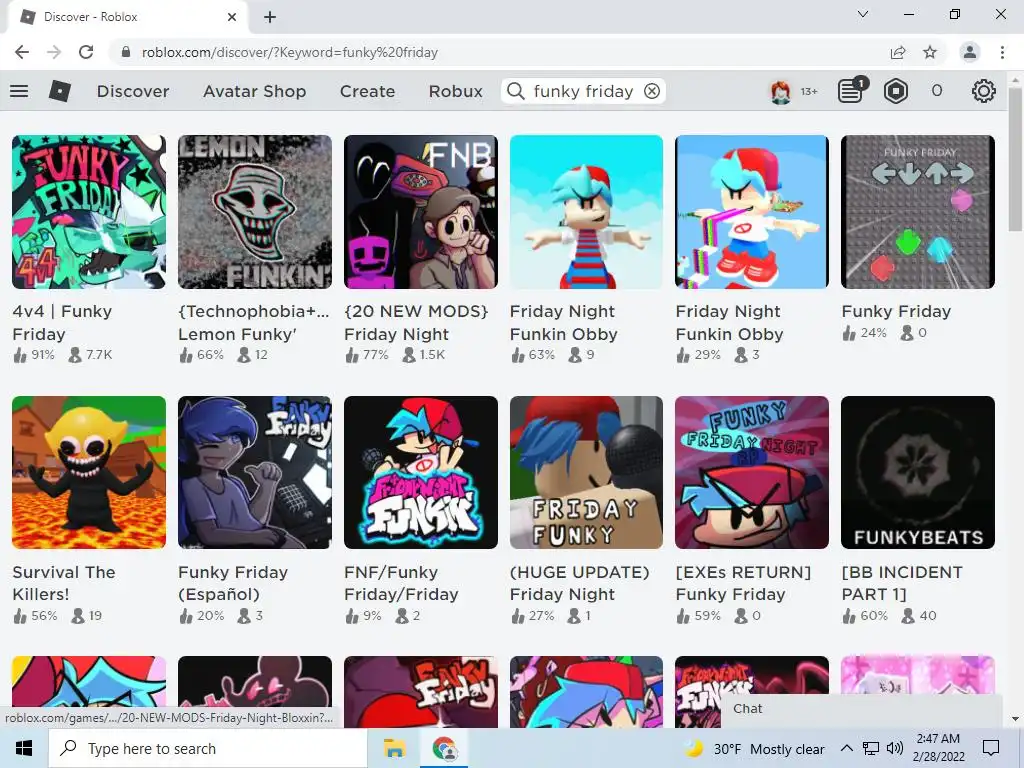Click Funky Friday Night RP thumbnail

click(x=752, y=472)
